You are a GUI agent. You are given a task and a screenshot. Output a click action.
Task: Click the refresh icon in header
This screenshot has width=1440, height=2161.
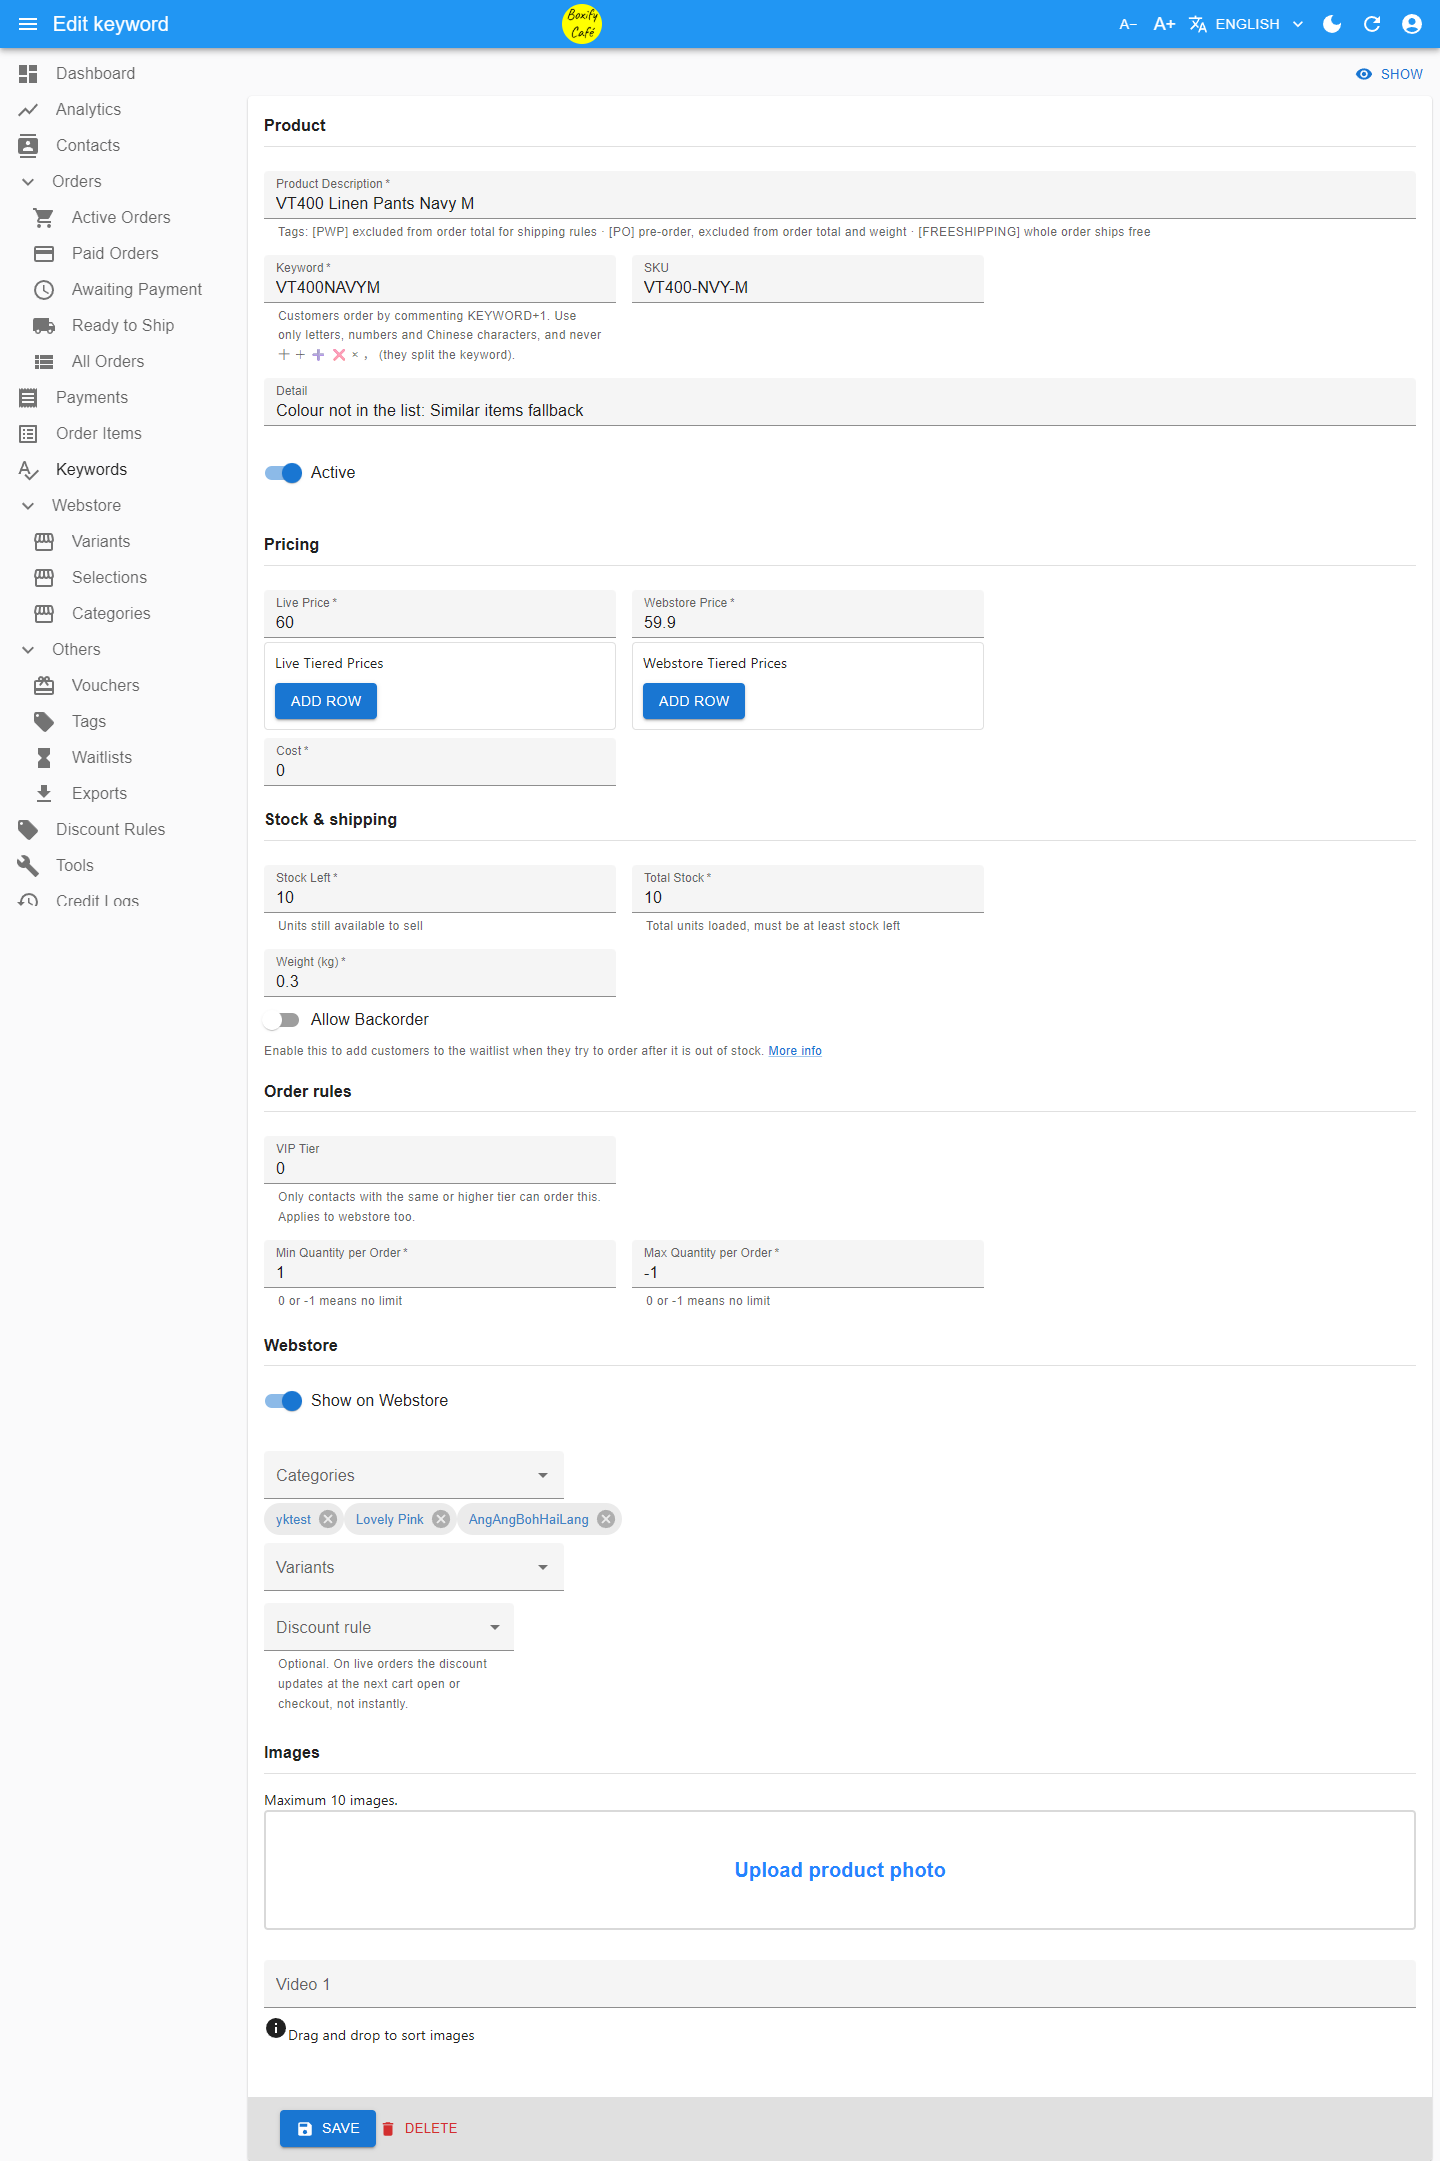[1372, 24]
